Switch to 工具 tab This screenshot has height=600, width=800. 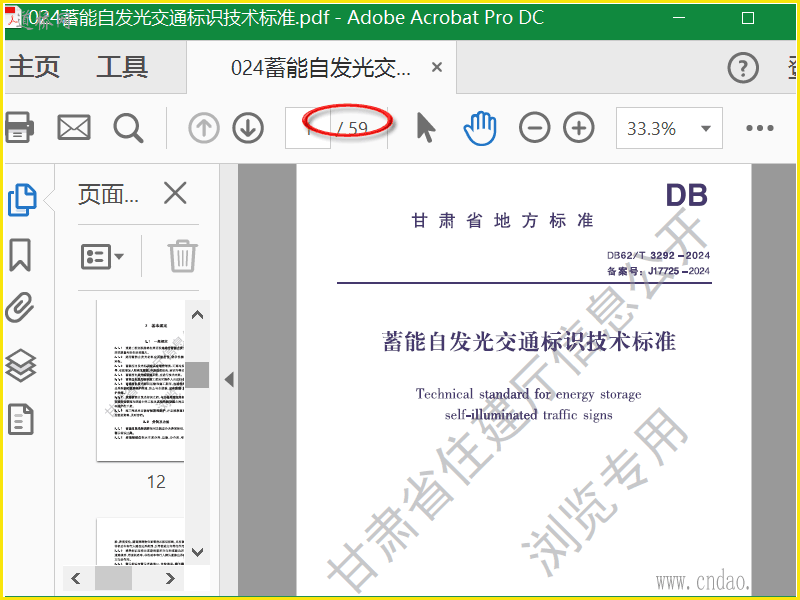pyautogui.click(x=122, y=67)
